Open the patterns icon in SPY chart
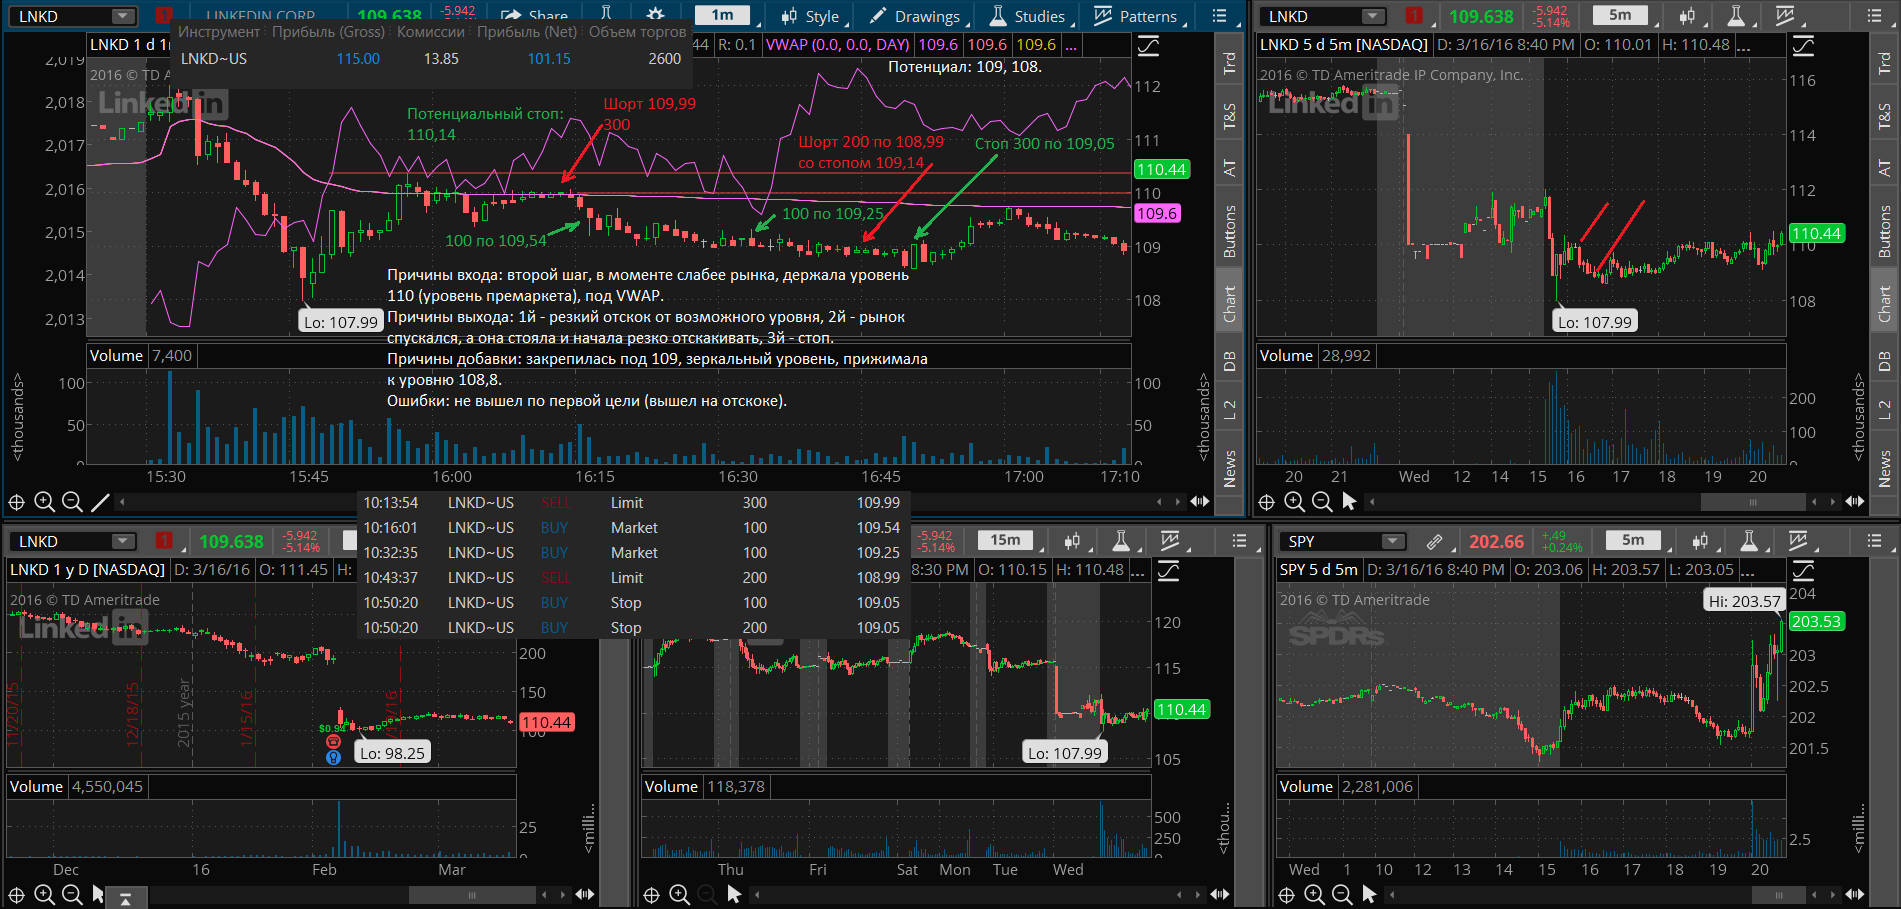 tap(1797, 541)
